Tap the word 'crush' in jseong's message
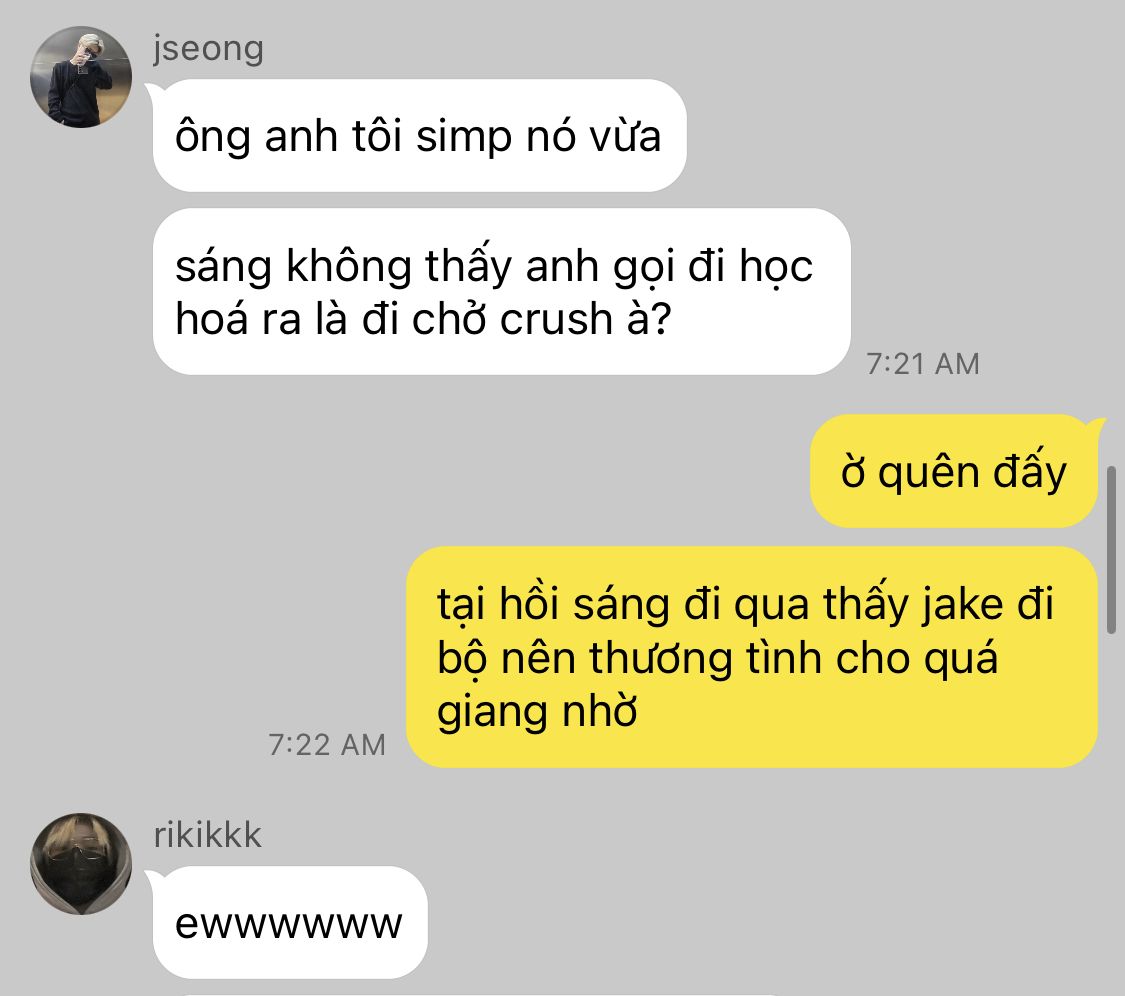The width and height of the screenshot is (1125, 996). (x=555, y=319)
